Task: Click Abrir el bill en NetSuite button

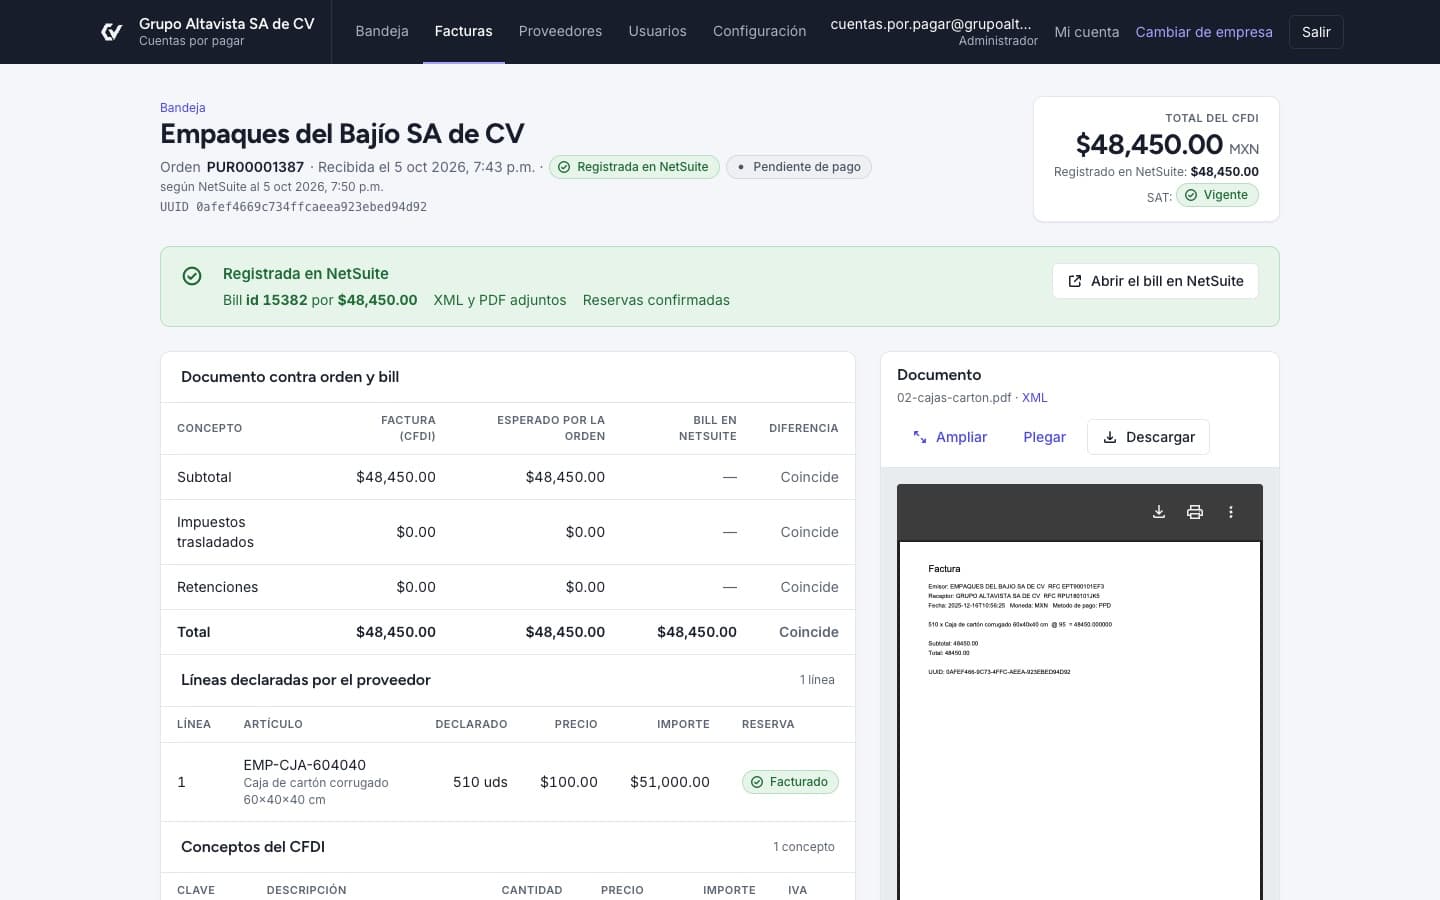Action: point(1155,281)
